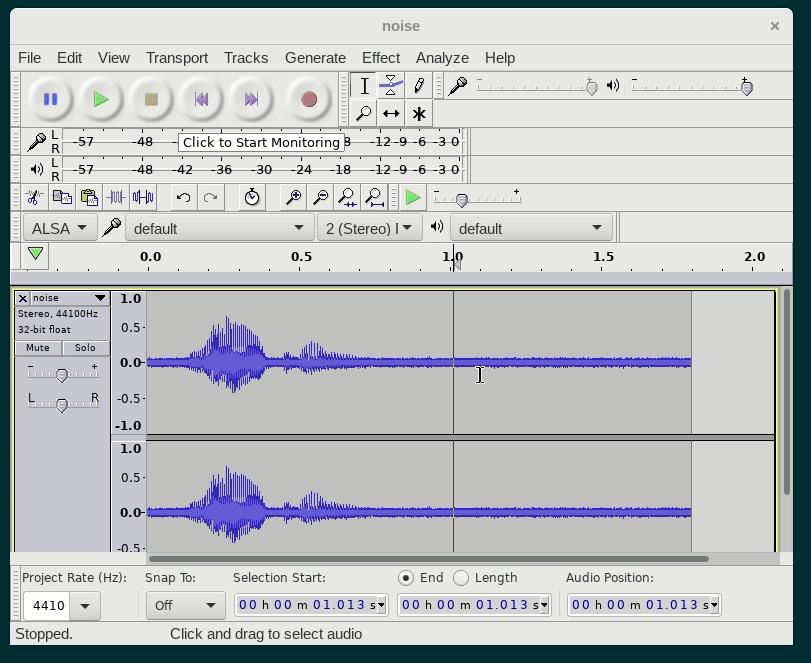Mute the noise track

tap(39, 347)
